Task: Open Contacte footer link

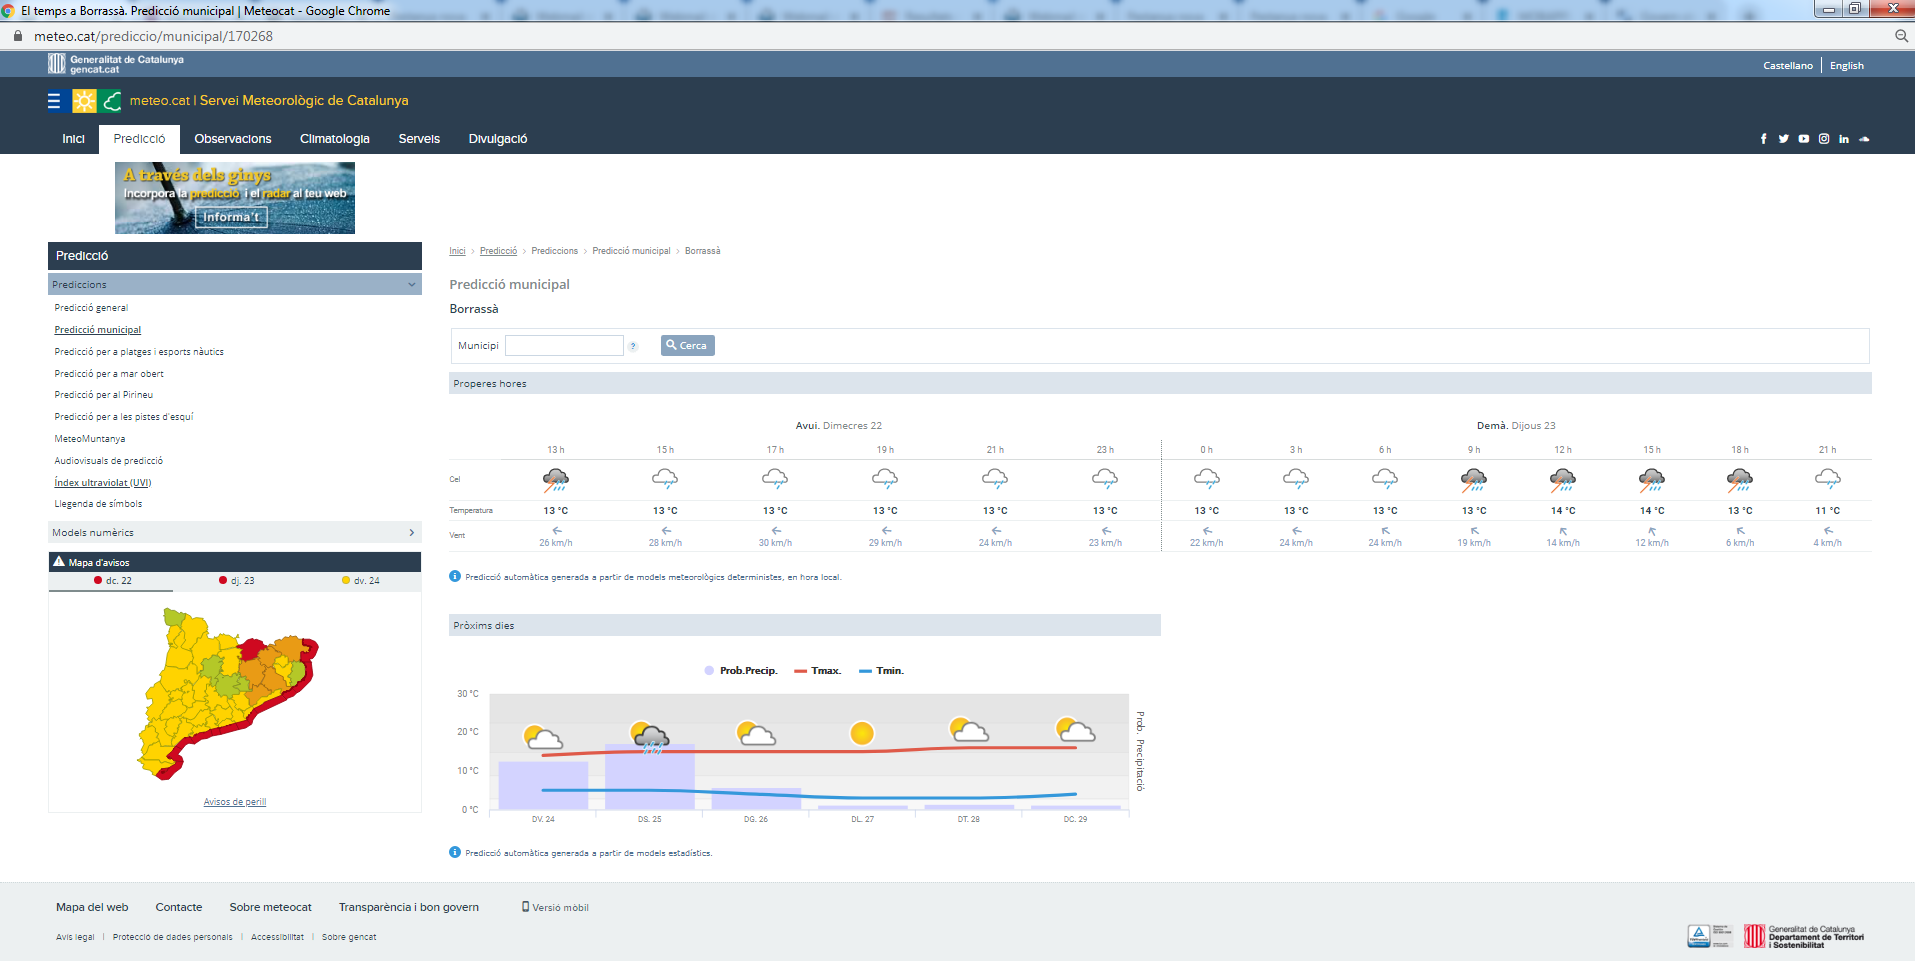Action: [x=179, y=908]
